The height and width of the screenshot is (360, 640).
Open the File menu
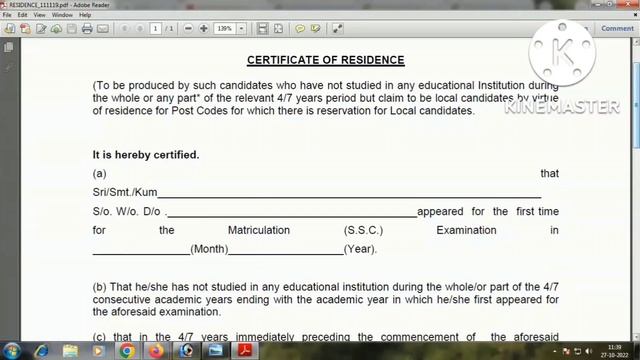[x=7, y=15]
